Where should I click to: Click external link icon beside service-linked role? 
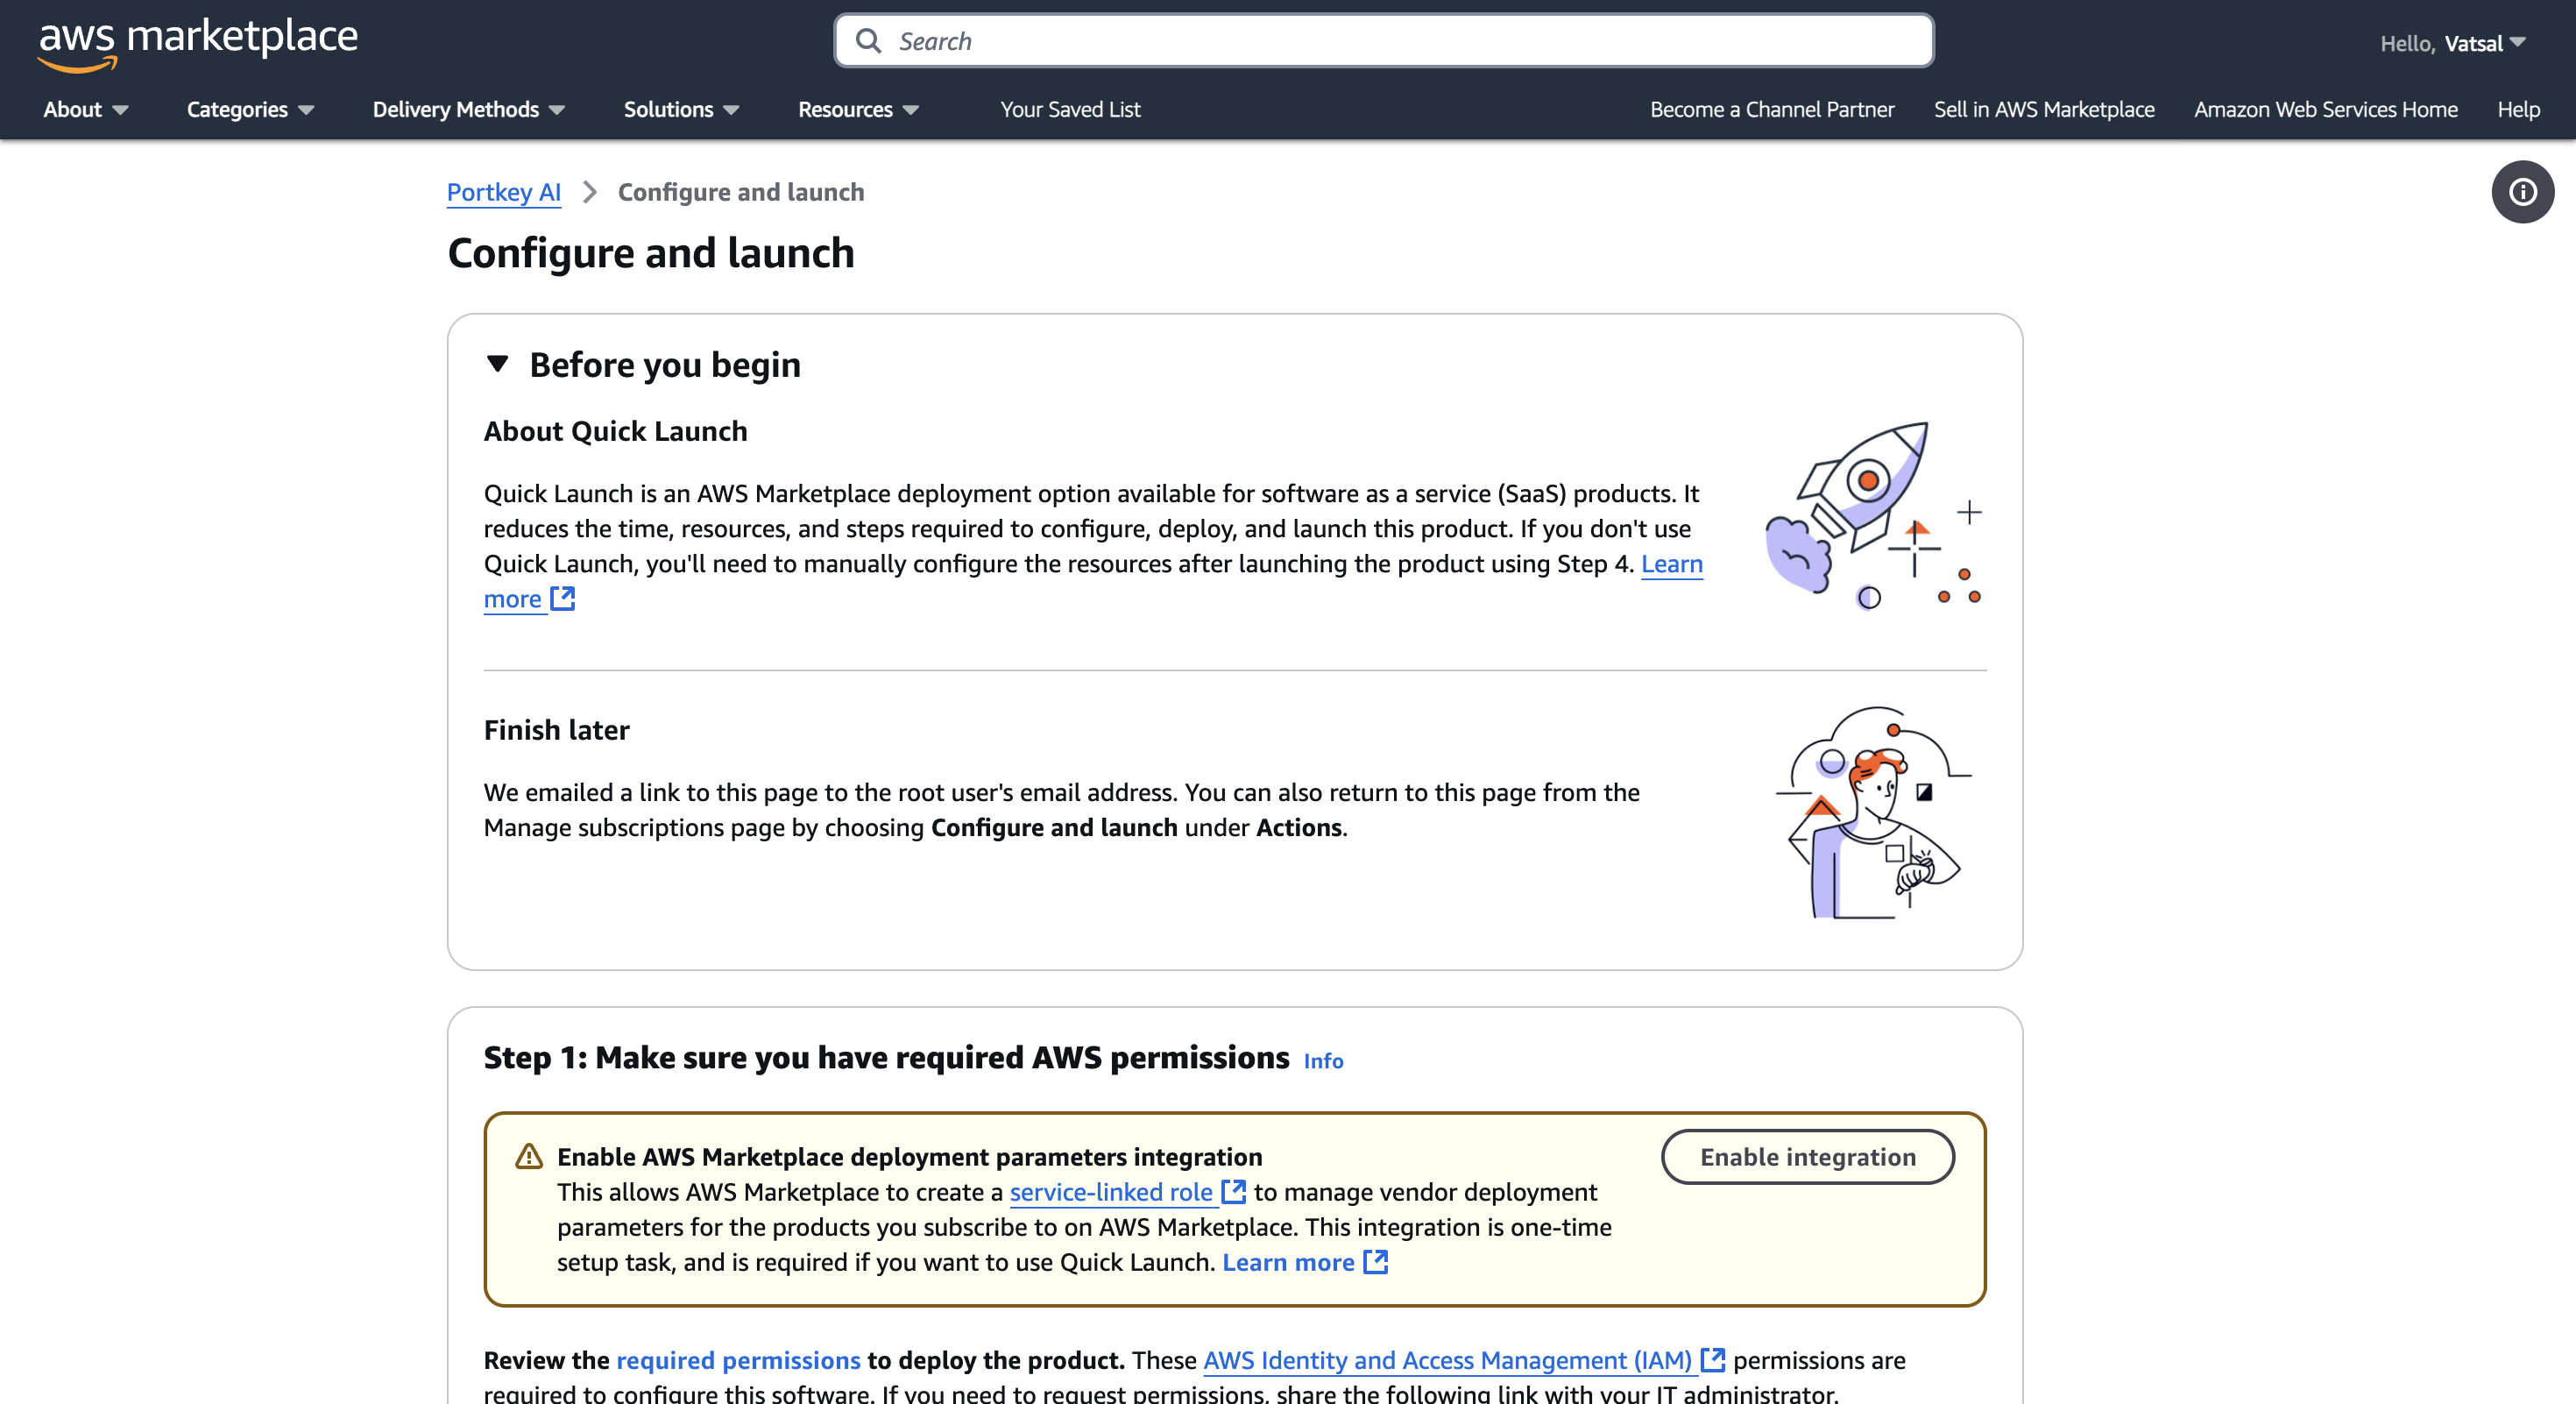1234,1192
